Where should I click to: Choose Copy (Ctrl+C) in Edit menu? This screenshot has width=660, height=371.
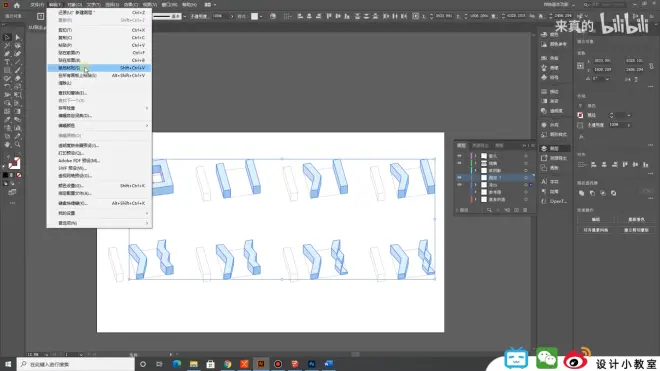click(x=99, y=38)
